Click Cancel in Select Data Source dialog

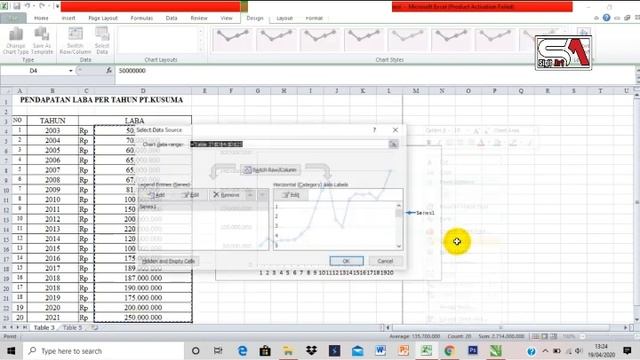385,261
